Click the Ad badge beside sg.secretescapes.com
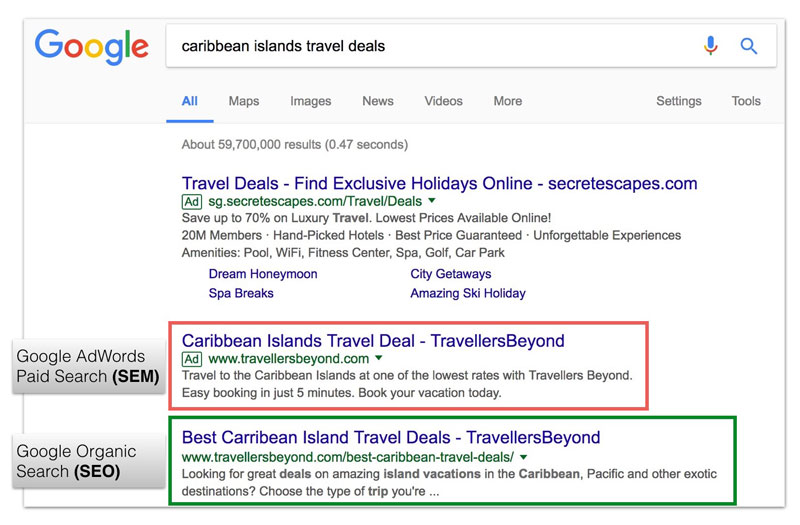This screenshot has width=800, height=525. (x=192, y=202)
